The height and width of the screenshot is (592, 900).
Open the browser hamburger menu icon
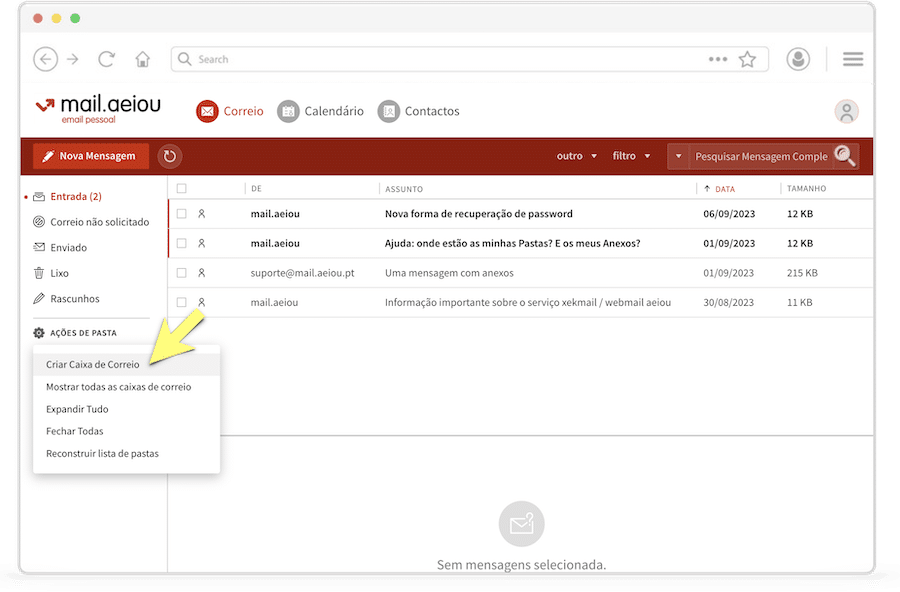852,59
